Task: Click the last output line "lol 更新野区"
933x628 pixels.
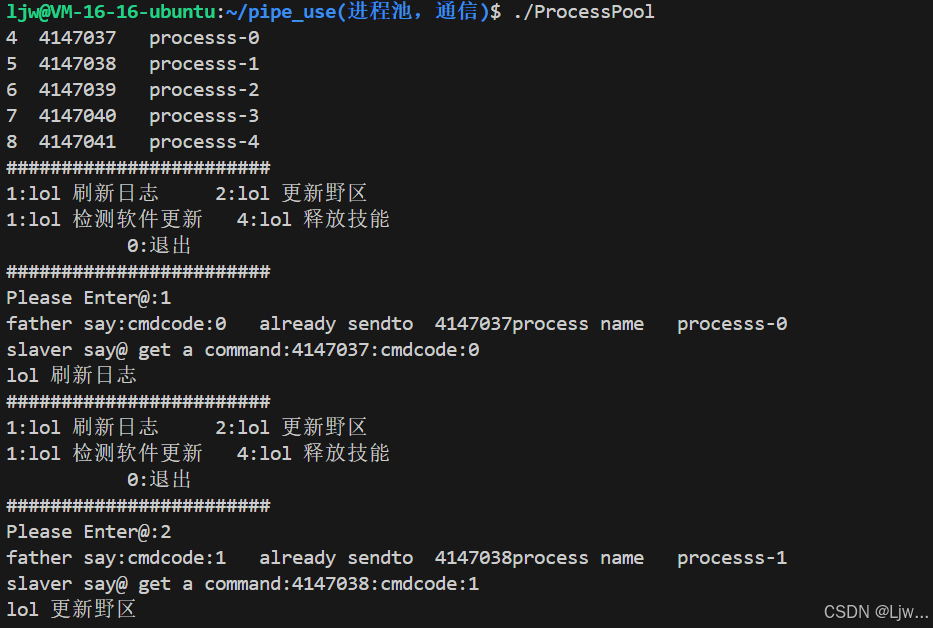Action: (71, 610)
